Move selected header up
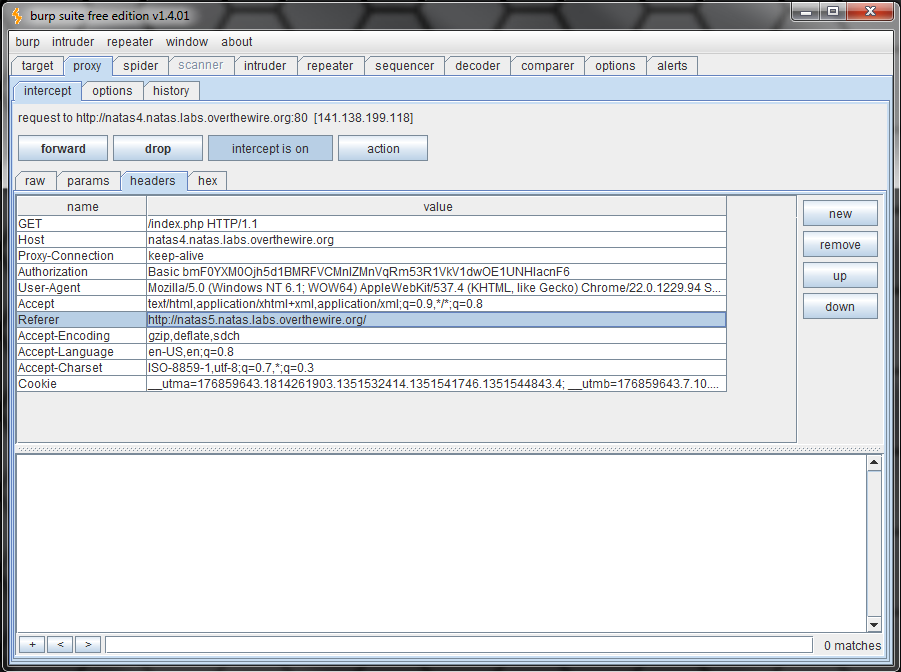The width and height of the screenshot is (901, 672). [x=840, y=276]
